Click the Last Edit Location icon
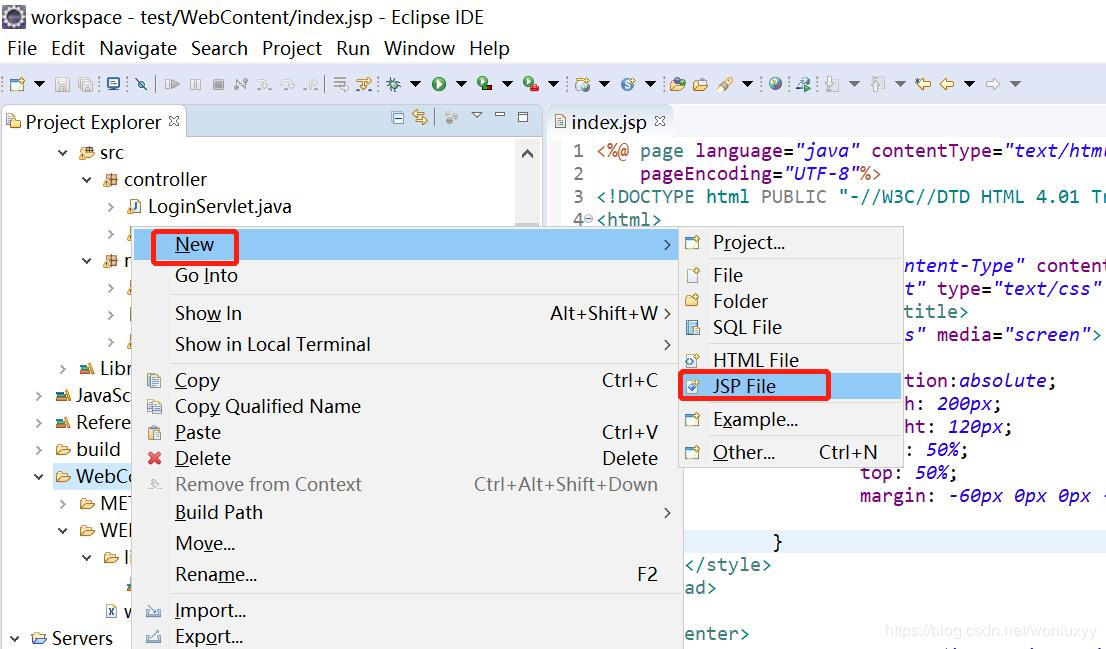 click(923, 84)
